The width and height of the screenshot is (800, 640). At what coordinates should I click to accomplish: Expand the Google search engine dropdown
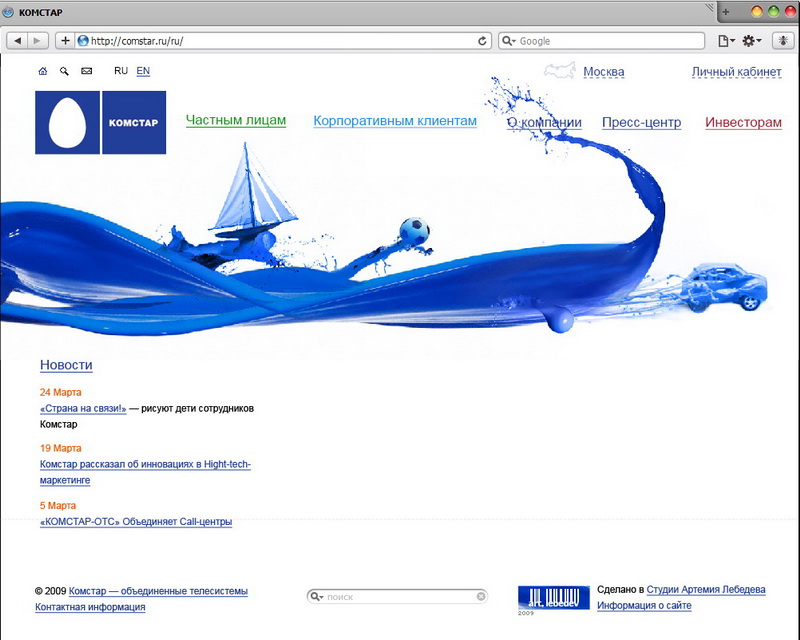coord(509,41)
